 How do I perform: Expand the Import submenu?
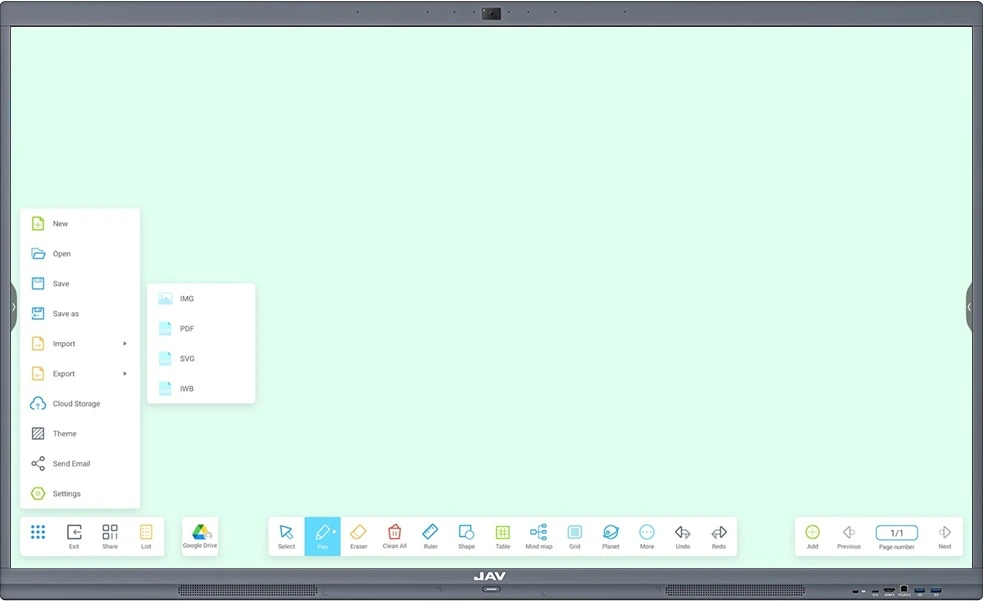click(80, 343)
